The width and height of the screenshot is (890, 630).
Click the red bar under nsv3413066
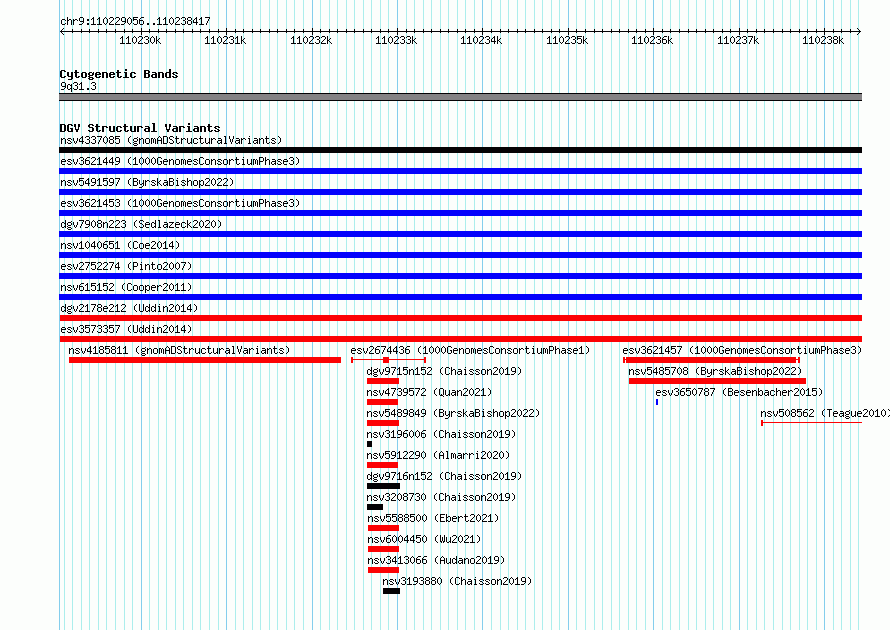(383, 570)
